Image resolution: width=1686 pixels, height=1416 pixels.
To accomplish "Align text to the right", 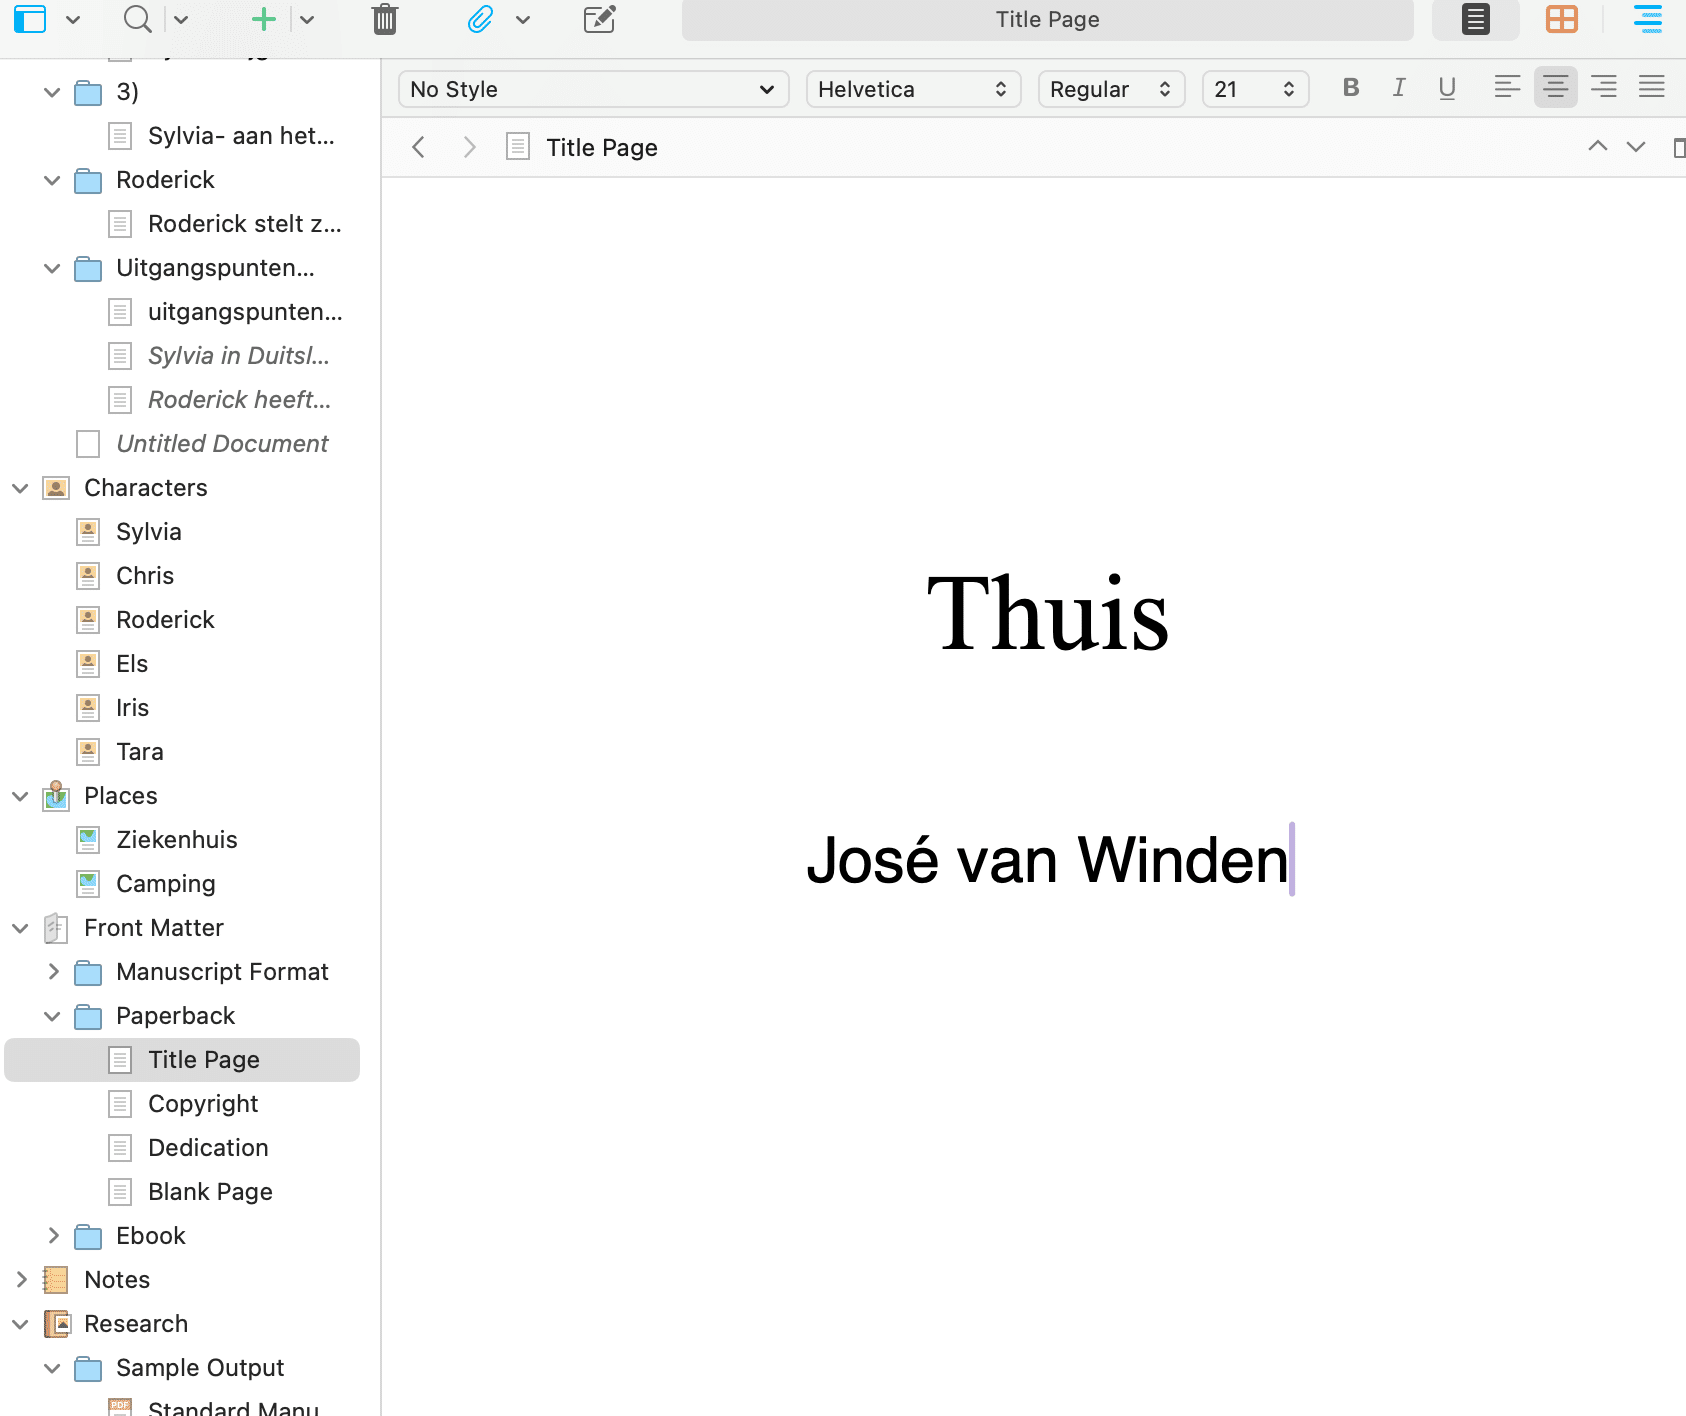I will pos(1603,88).
